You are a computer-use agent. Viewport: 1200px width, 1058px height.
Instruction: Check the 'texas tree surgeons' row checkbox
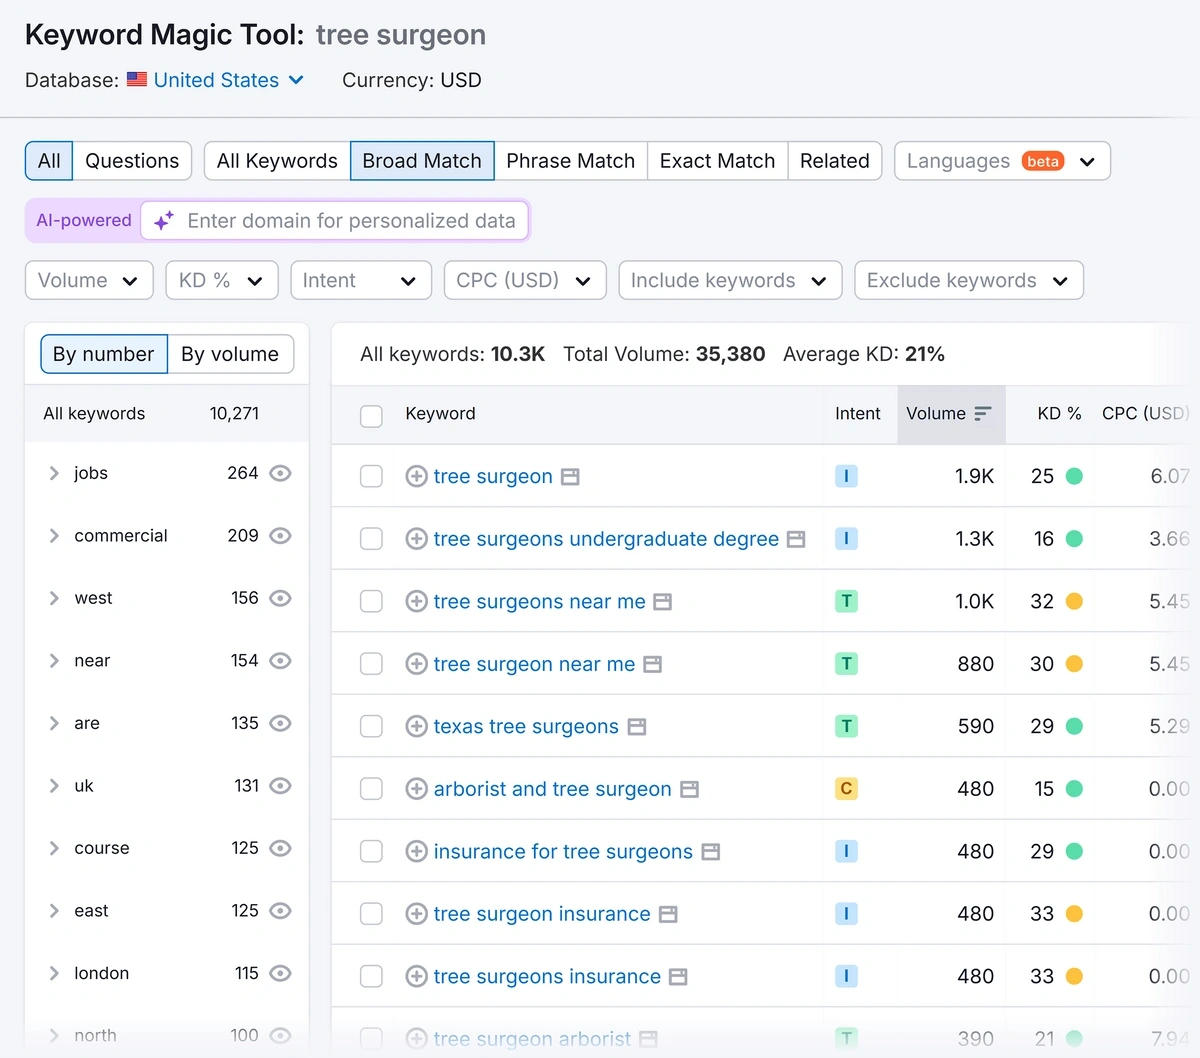tap(371, 727)
